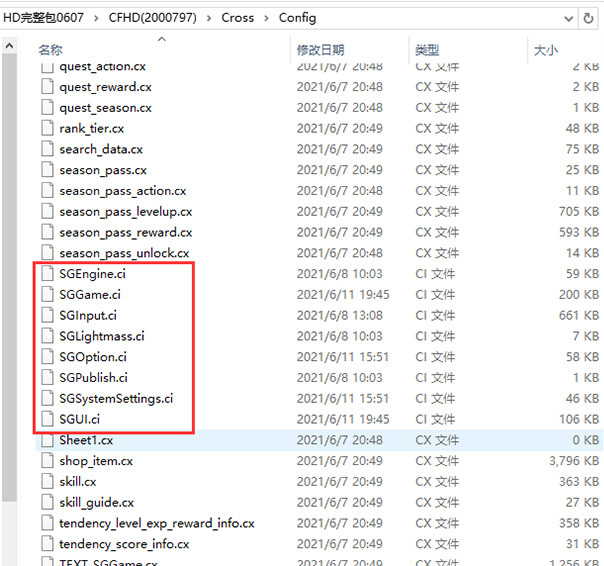Click the file icon next to SGUI.ci

point(47,419)
